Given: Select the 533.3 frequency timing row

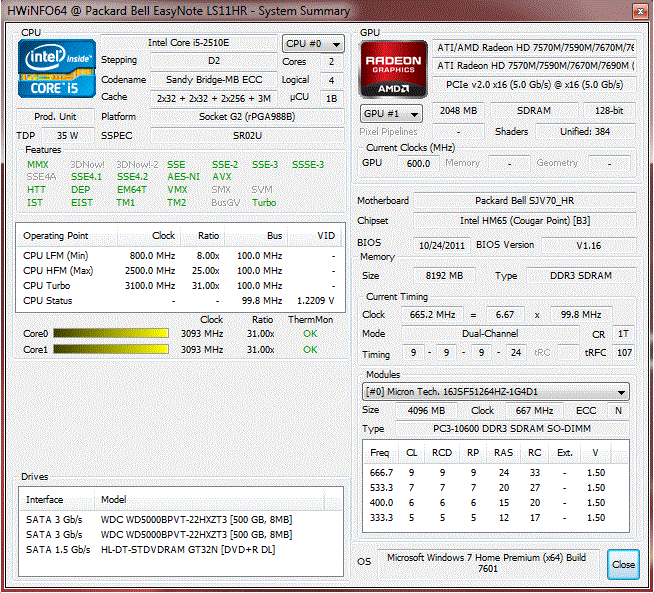Looking at the screenshot, I should 496,487.
